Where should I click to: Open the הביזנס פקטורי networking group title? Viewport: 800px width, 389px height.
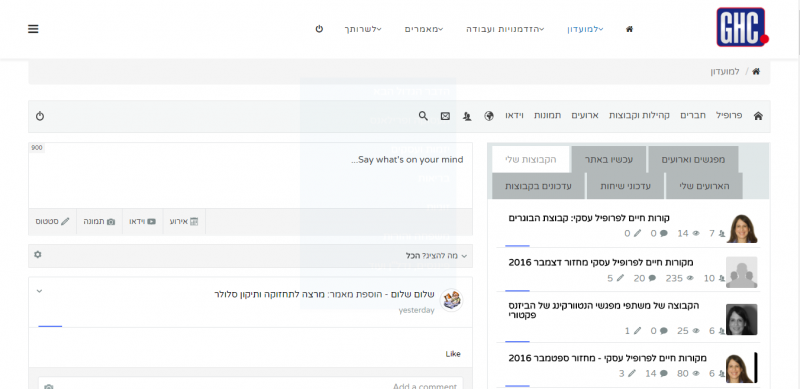tap(604, 310)
